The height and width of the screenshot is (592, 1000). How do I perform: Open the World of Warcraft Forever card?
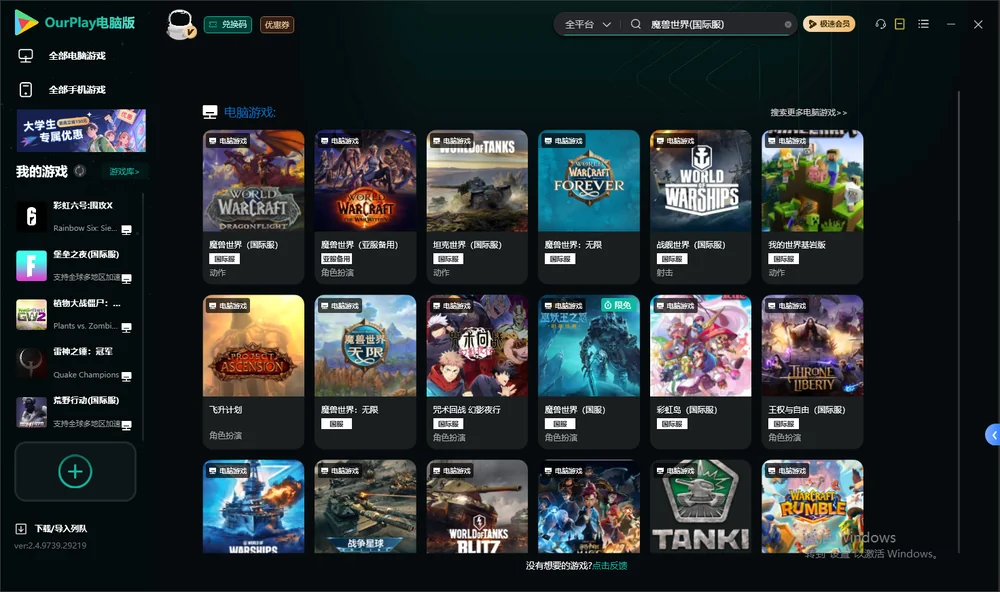[589, 207]
